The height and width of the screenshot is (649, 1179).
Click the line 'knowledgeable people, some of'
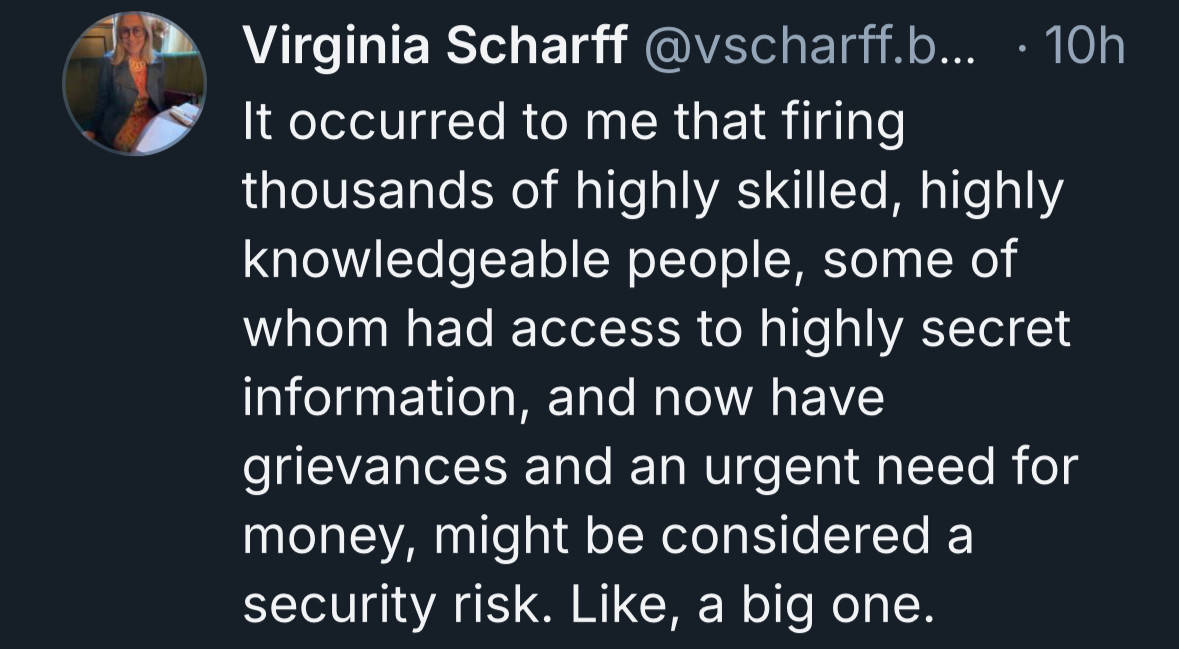pyautogui.click(x=630, y=261)
